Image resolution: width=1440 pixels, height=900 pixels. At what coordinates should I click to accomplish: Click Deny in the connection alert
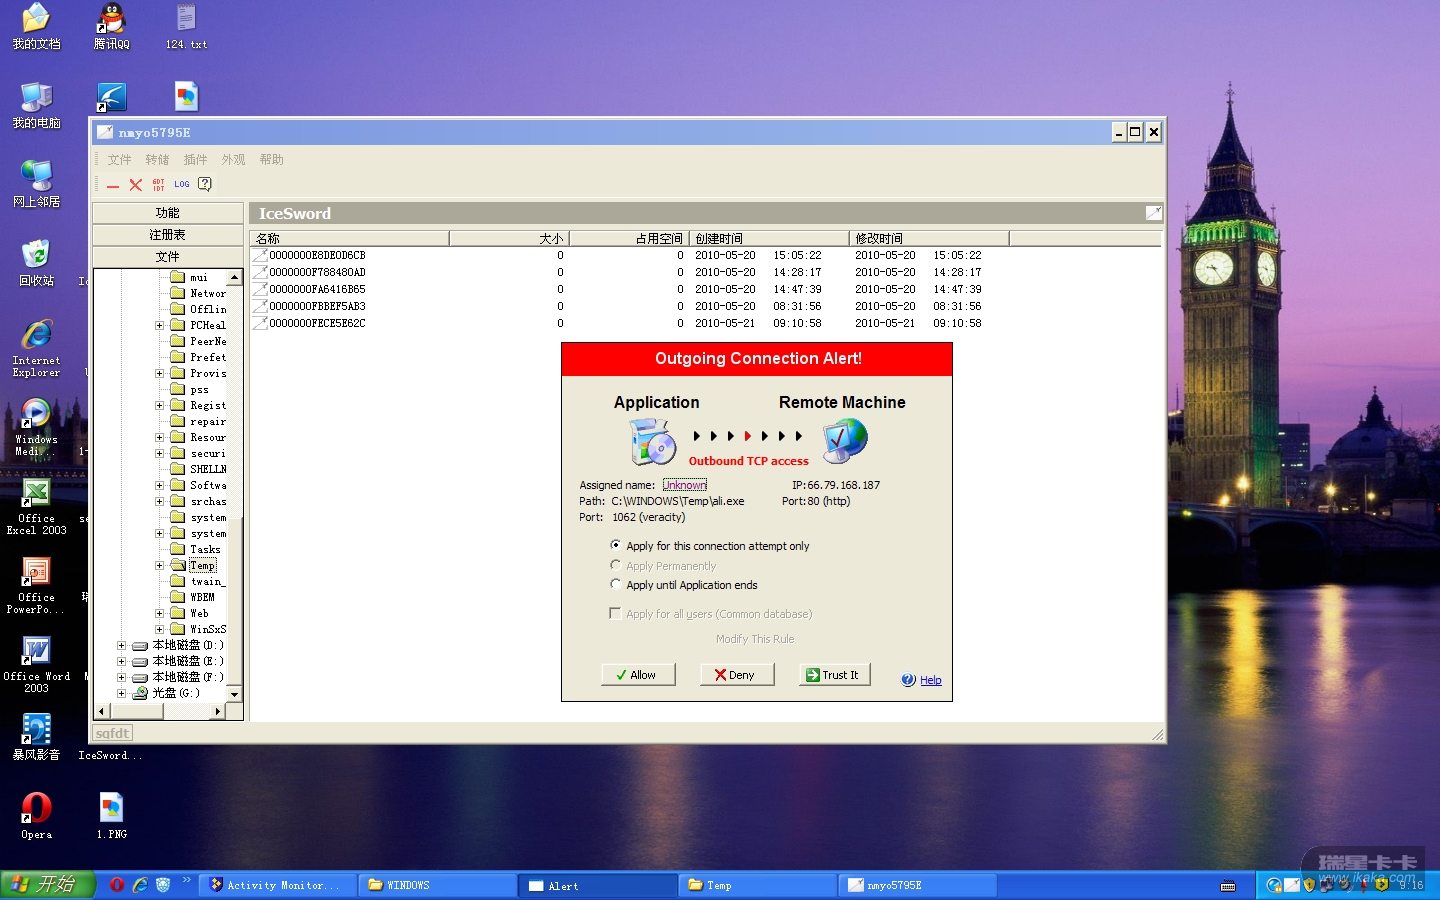(738, 675)
